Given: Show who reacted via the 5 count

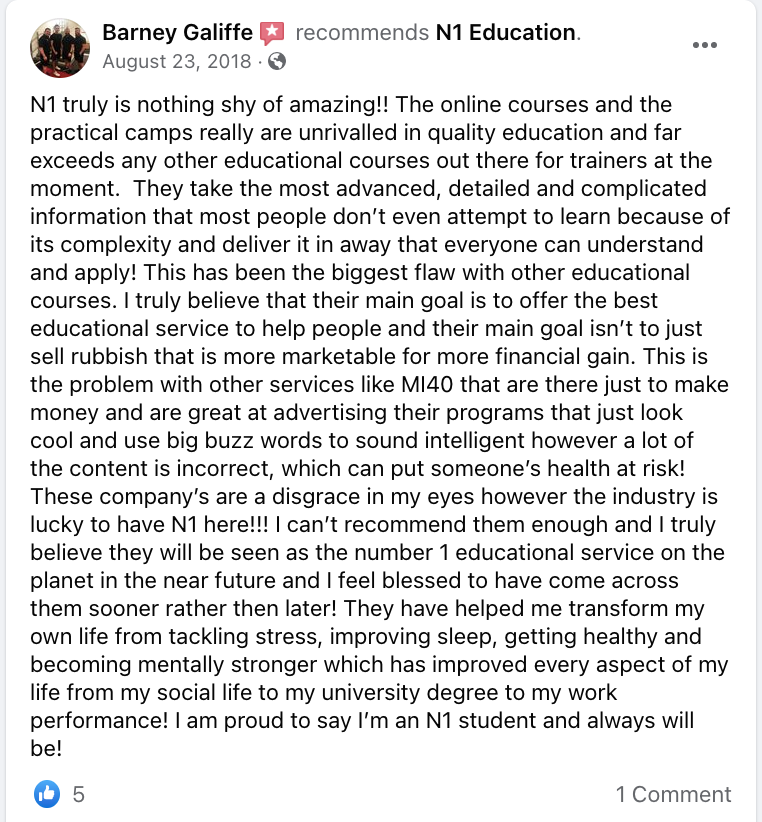Looking at the screenshot, I should point(79,794).
